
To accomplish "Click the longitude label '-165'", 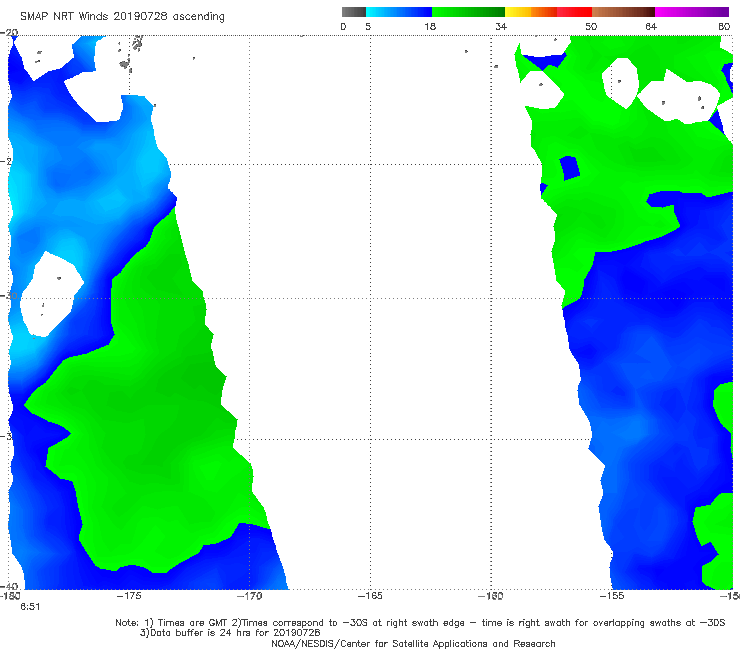I will pos(370,596).
